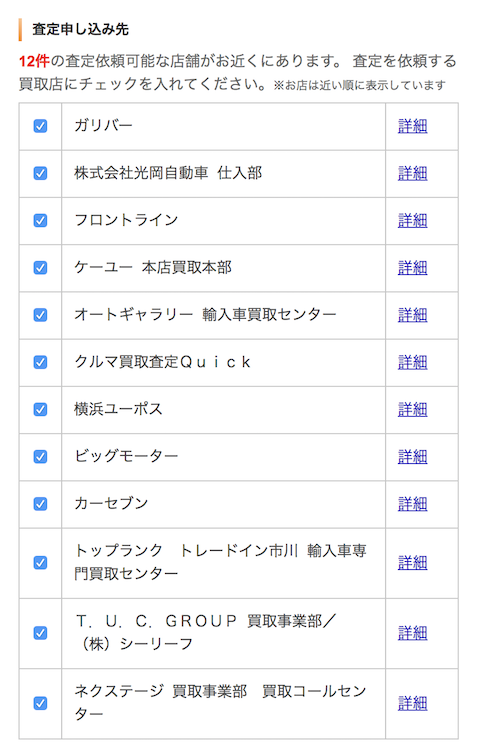View 詳細 for T.U.C. GROUP 買取事業部
478x756 pixels.
pos(412,634)
